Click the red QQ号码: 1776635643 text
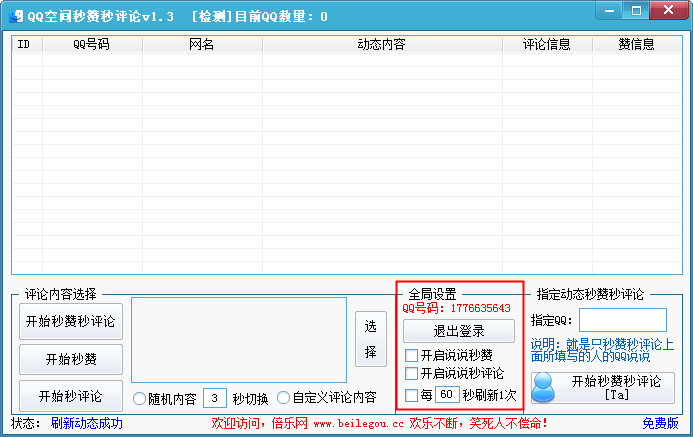Screen dimensions: 693x437 [457, 308]
